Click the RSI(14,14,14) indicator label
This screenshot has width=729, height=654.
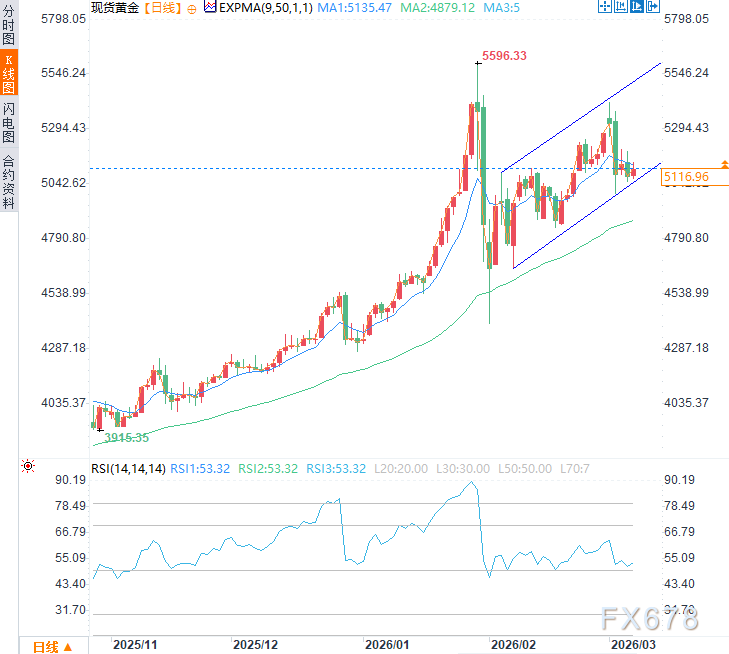pos(128,469)
